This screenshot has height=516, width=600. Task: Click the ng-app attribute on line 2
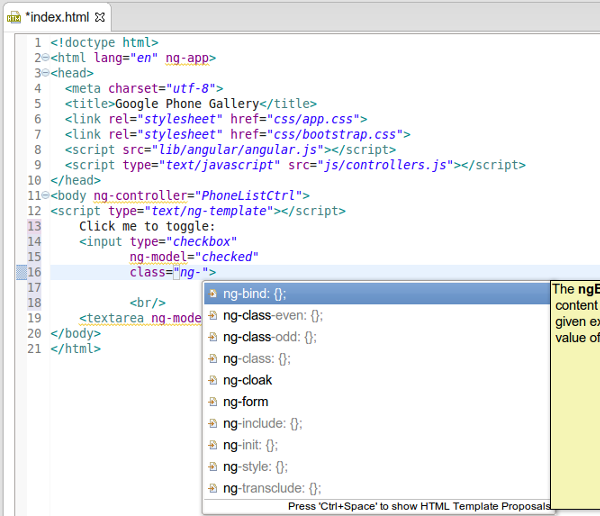(x=187, y=58)
